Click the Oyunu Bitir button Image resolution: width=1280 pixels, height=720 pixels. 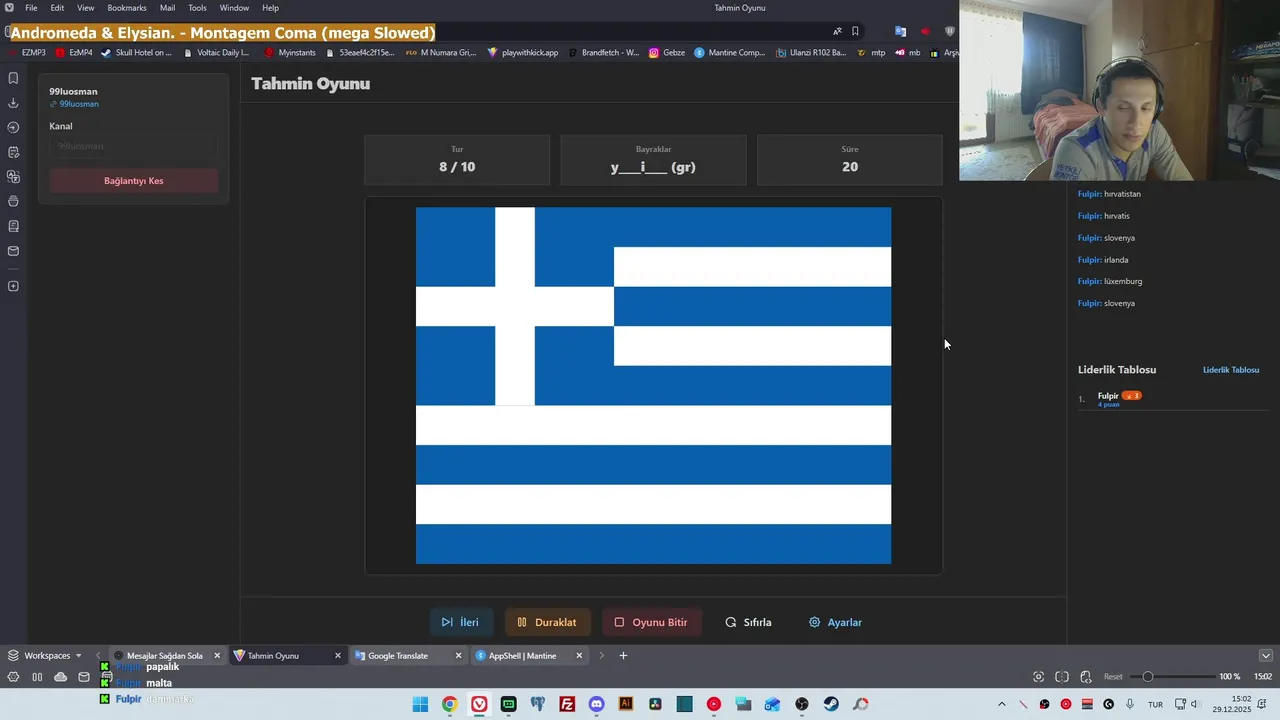[651, 622]
